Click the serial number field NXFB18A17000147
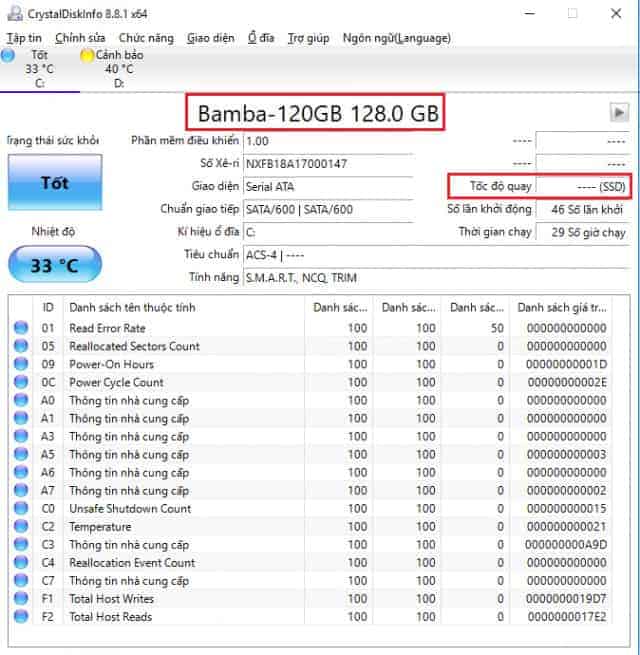The image size is (640, 655). pos(328,164)
